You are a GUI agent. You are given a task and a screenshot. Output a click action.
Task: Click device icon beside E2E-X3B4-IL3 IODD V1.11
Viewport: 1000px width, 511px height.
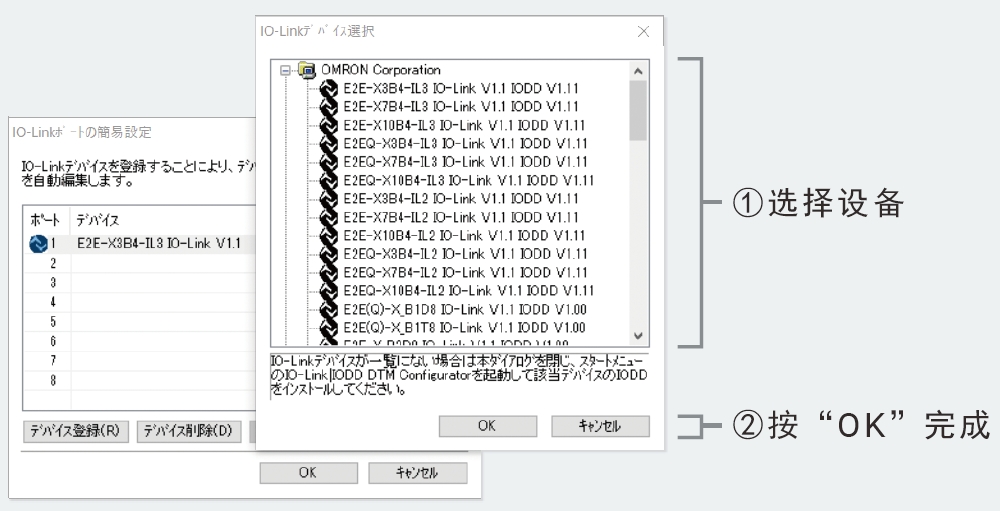328,88
